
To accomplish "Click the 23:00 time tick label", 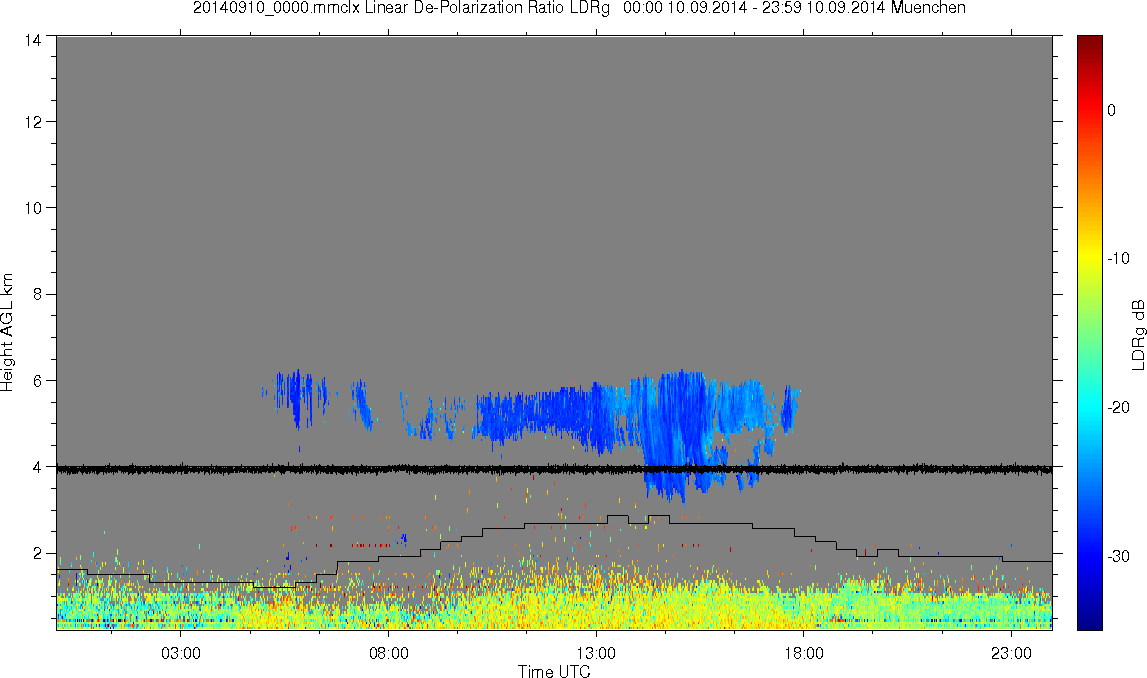I will (x=1012, y=653).
